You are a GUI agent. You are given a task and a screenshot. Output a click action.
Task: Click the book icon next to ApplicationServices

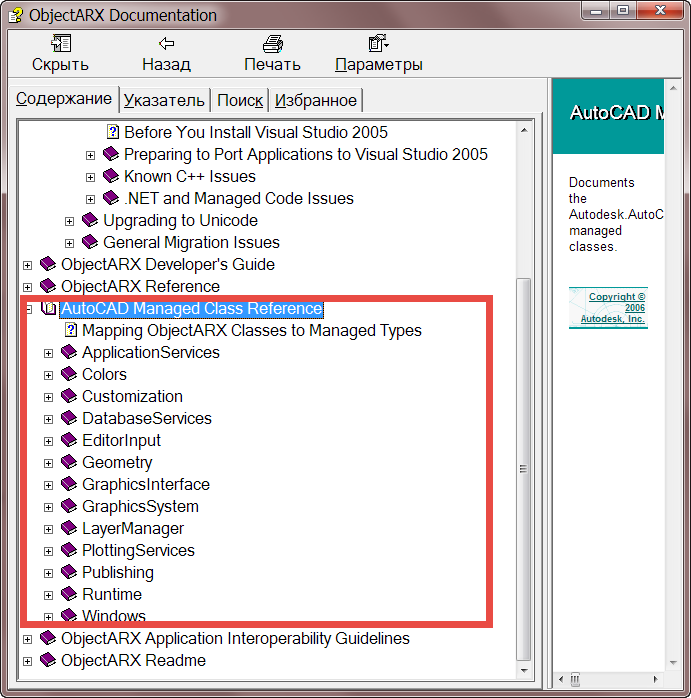point(69,352)
